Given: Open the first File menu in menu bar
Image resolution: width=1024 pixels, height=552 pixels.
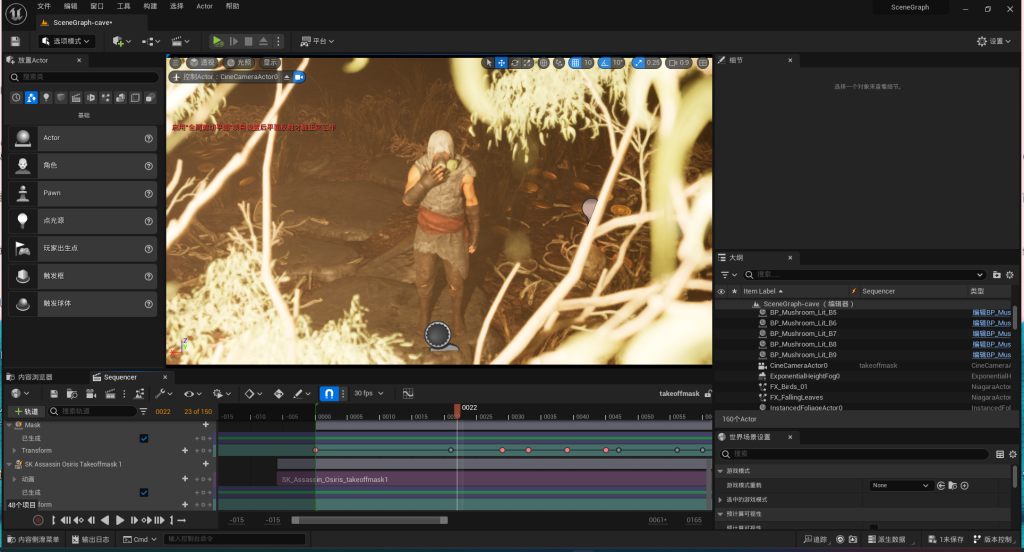Looking at the screenshot, I should click(44, 6).
